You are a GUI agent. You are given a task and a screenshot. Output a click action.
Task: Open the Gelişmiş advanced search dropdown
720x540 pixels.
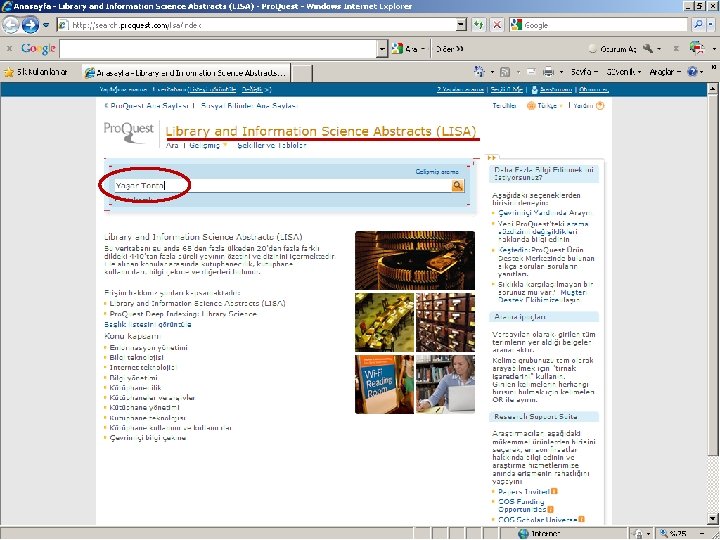(208, 146)
